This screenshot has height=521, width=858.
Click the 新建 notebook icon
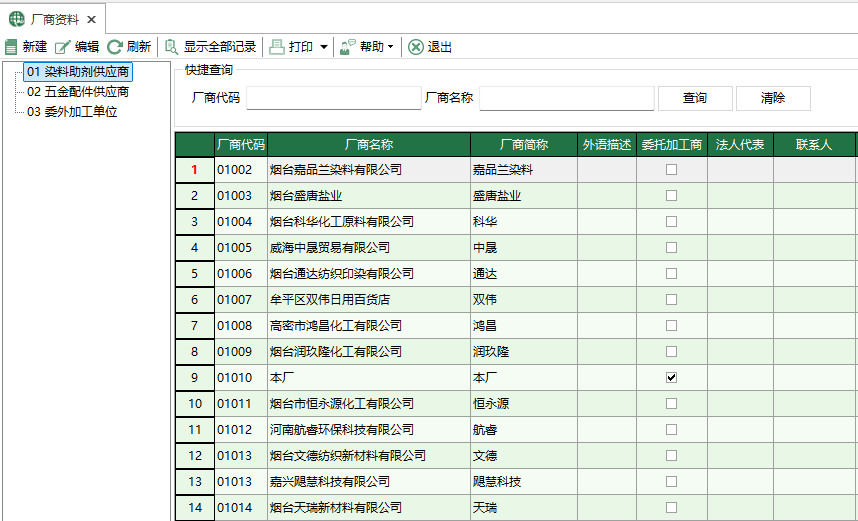(11, 47)
